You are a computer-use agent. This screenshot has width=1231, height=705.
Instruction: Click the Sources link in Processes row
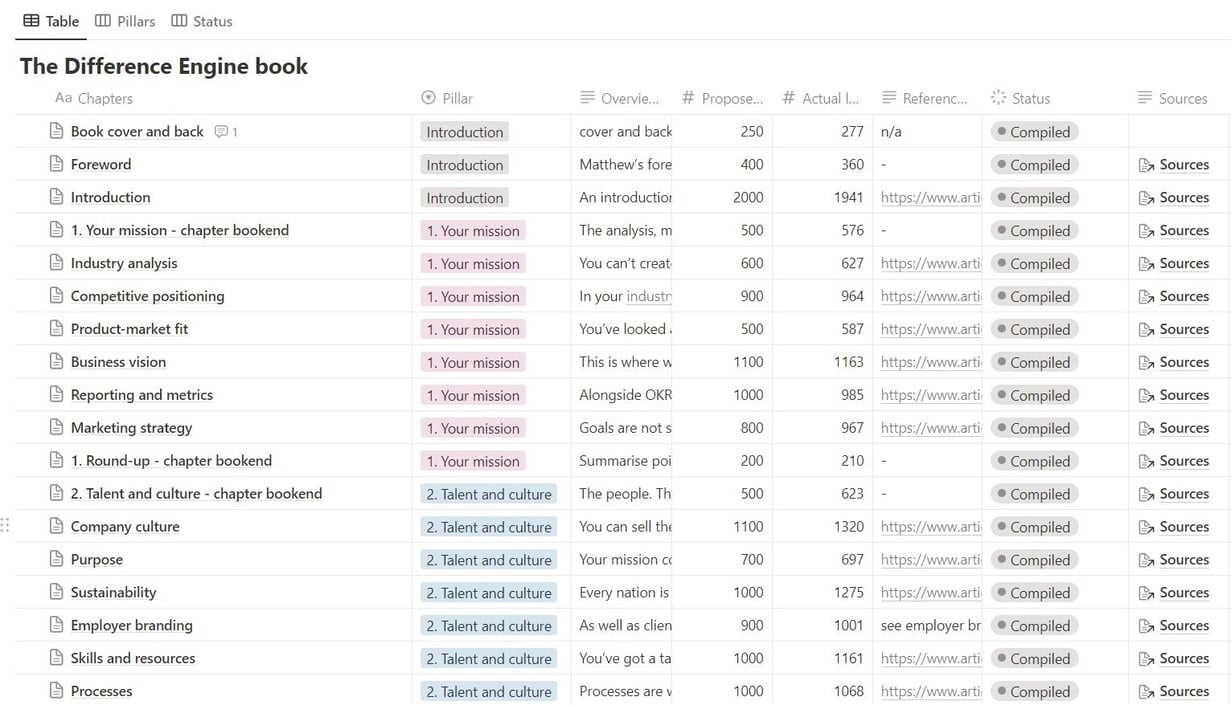1184,691
